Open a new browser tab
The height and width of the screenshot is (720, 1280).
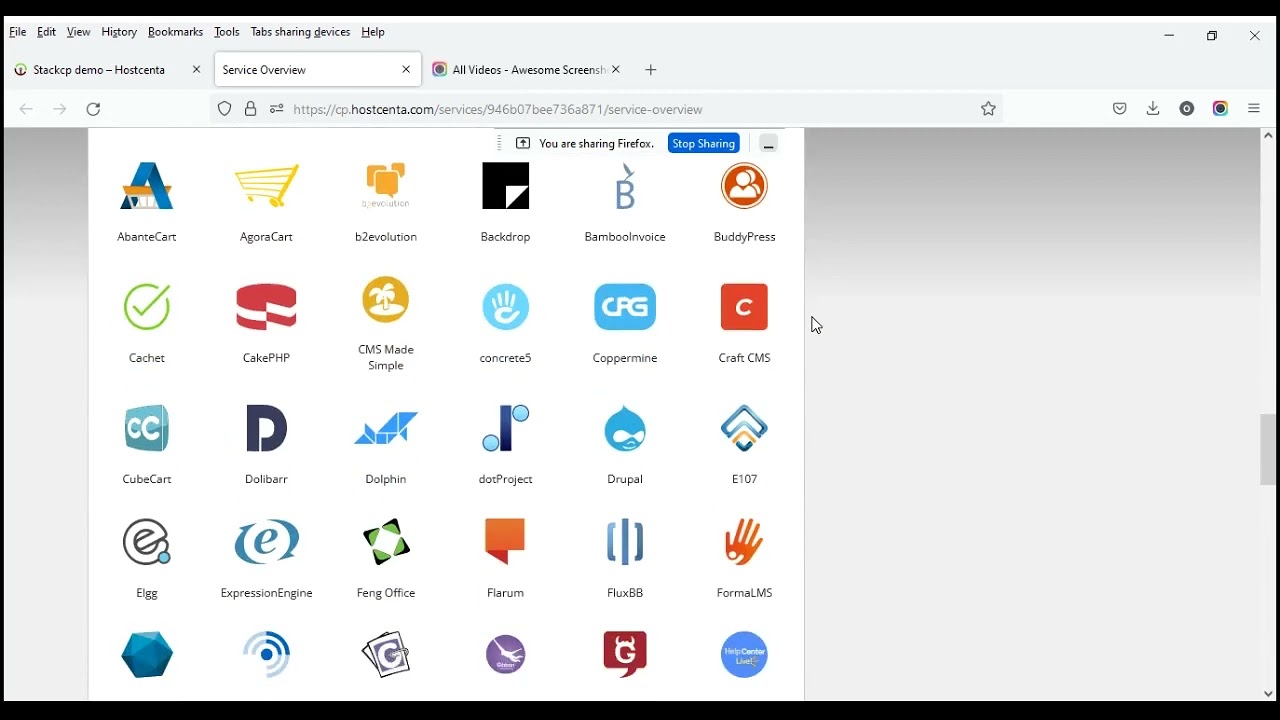[652, 70]
